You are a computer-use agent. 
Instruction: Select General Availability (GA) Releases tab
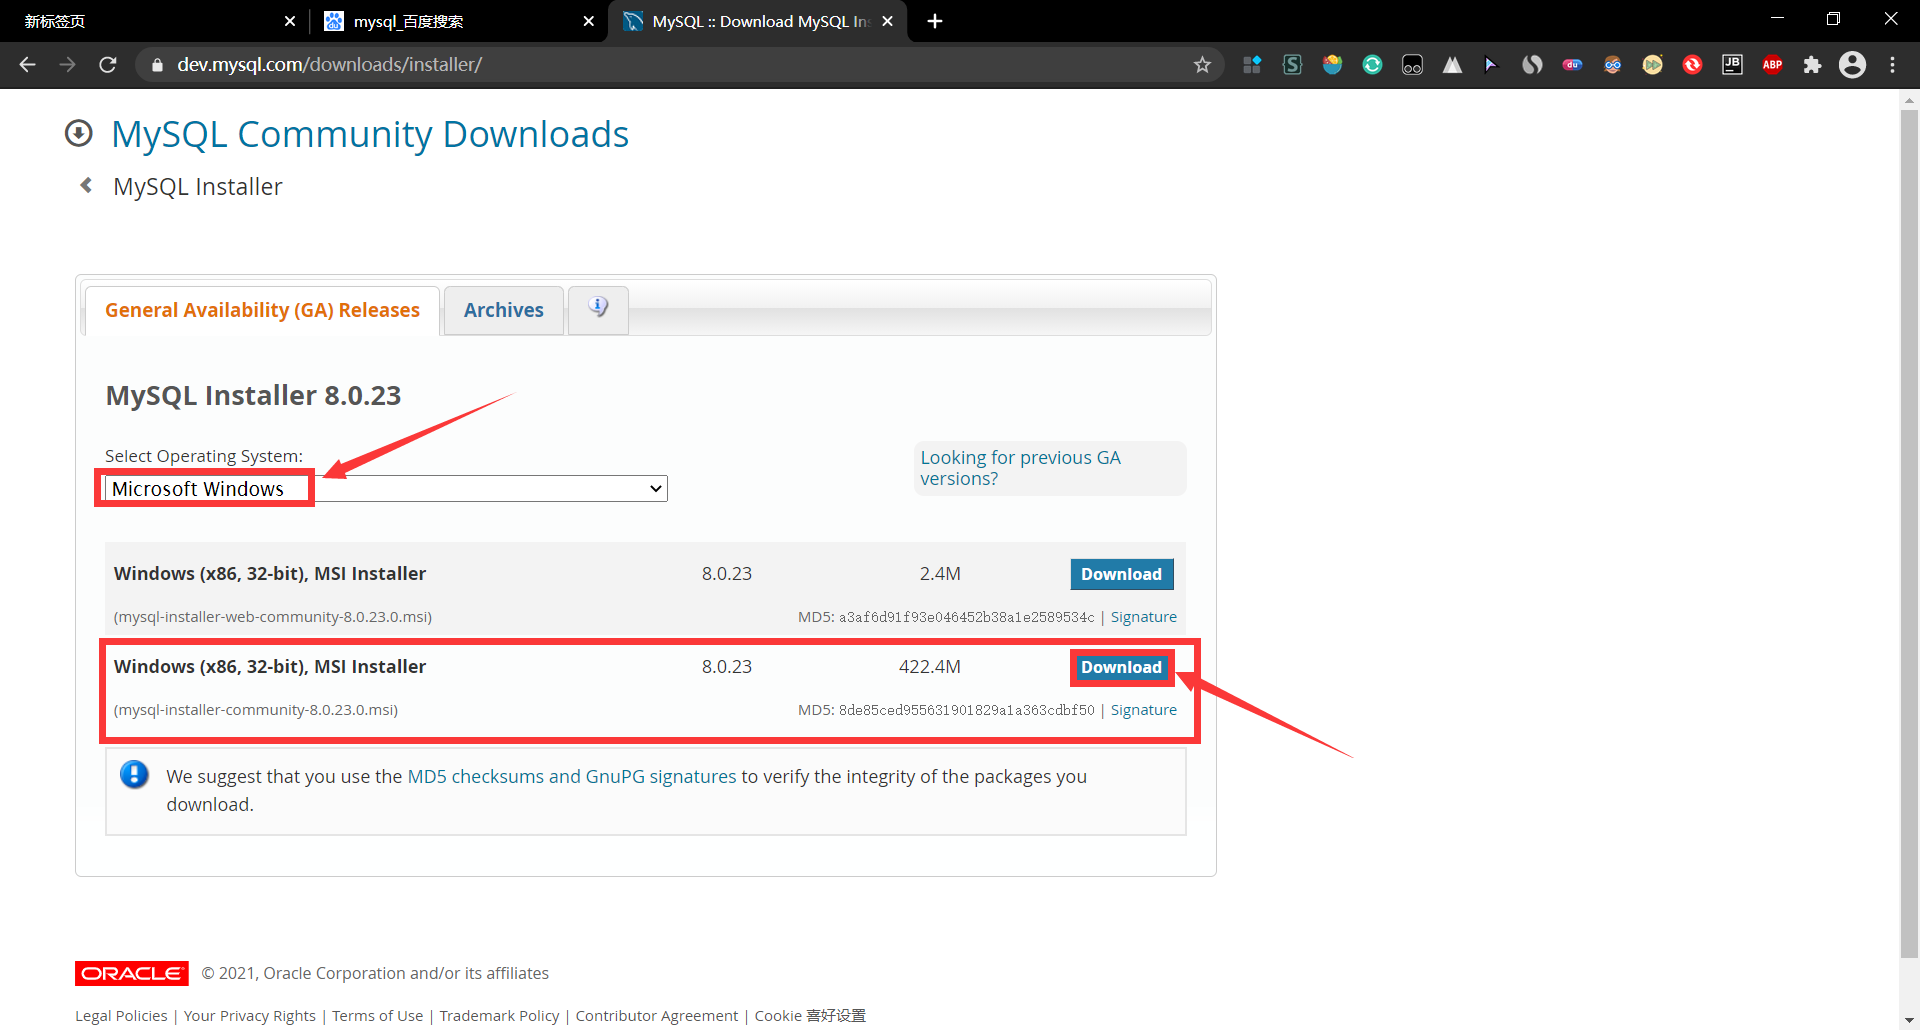262,310
